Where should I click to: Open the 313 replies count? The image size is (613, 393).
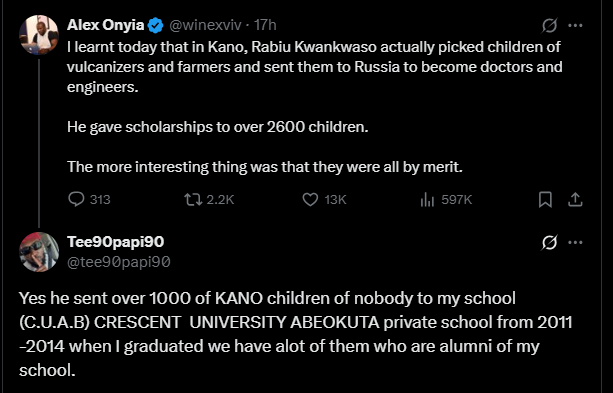(x=100, y=200)
